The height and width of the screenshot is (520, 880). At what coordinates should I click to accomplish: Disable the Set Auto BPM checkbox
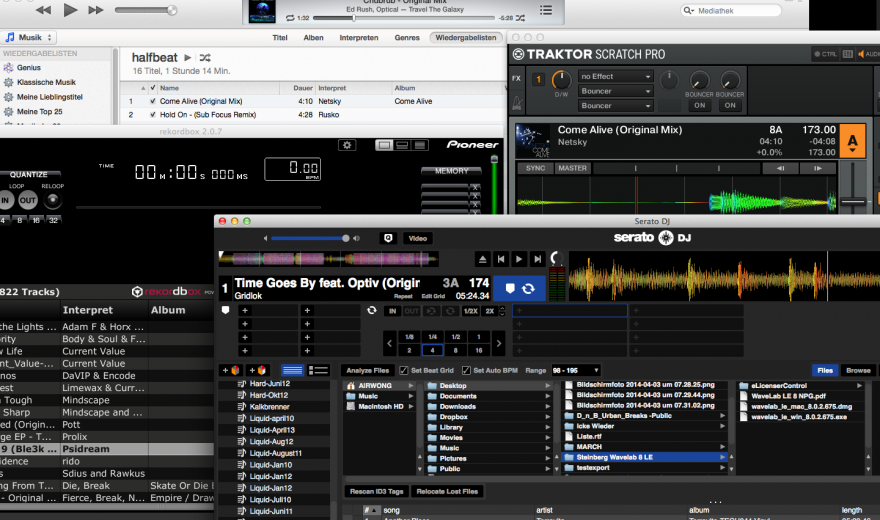466,371
